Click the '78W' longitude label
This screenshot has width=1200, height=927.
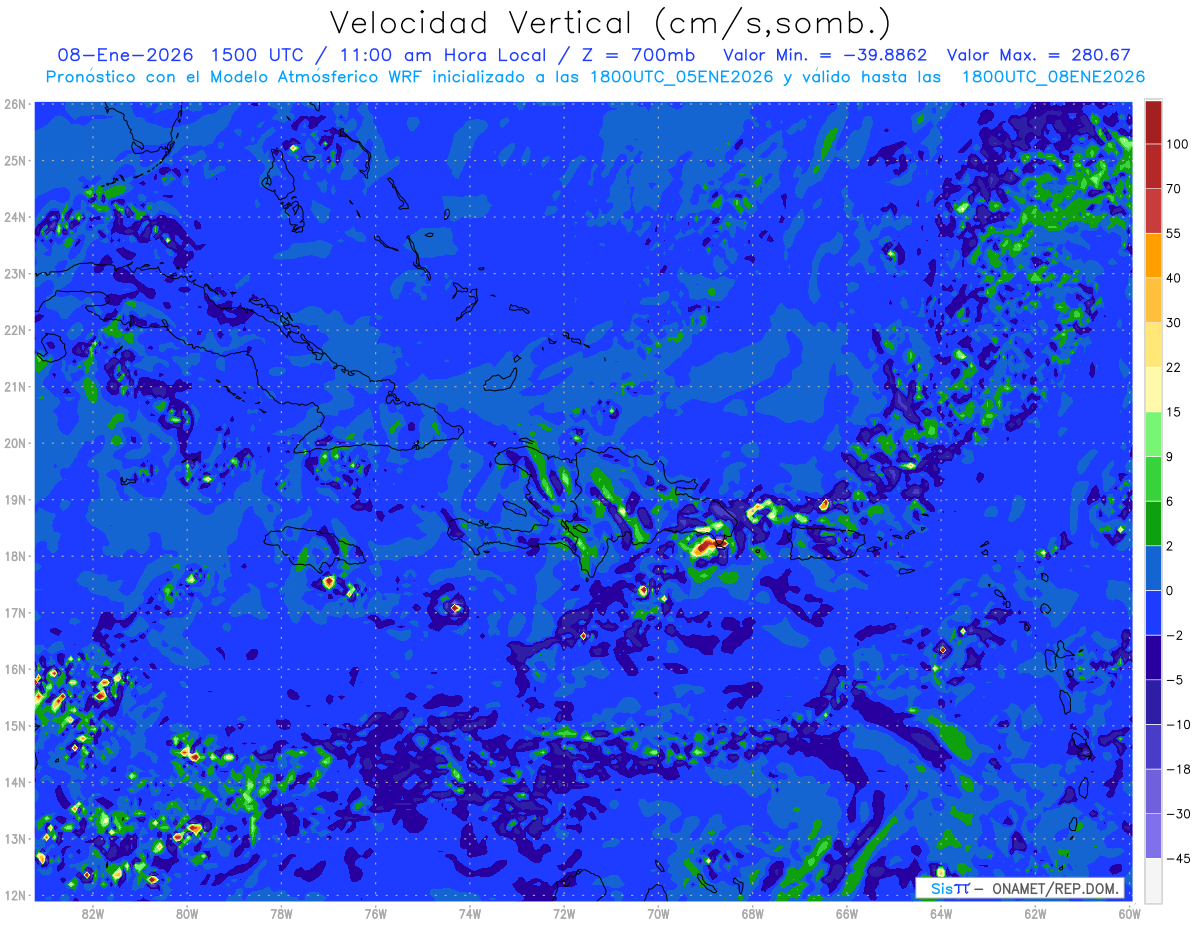(281, 912)
